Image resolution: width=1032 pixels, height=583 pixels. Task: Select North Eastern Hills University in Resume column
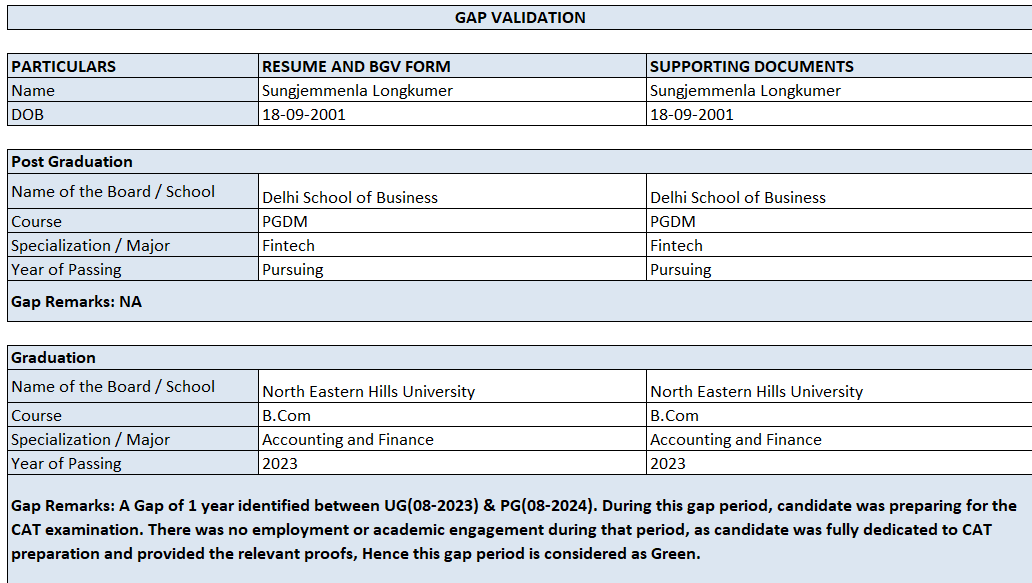click(x=369, y=392)
